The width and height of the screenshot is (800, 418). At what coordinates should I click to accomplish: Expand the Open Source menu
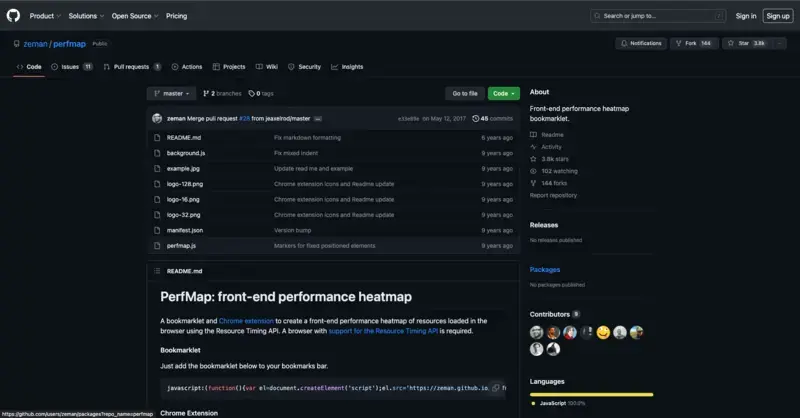click(x=135, y=16)
